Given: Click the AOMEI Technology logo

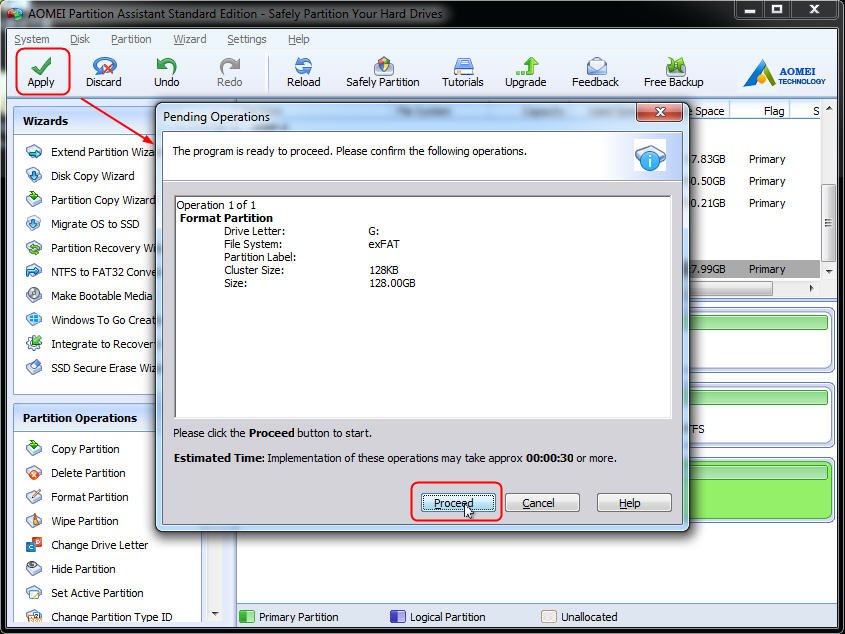Looking at the screenshot, I should click(x=785, y=74).
